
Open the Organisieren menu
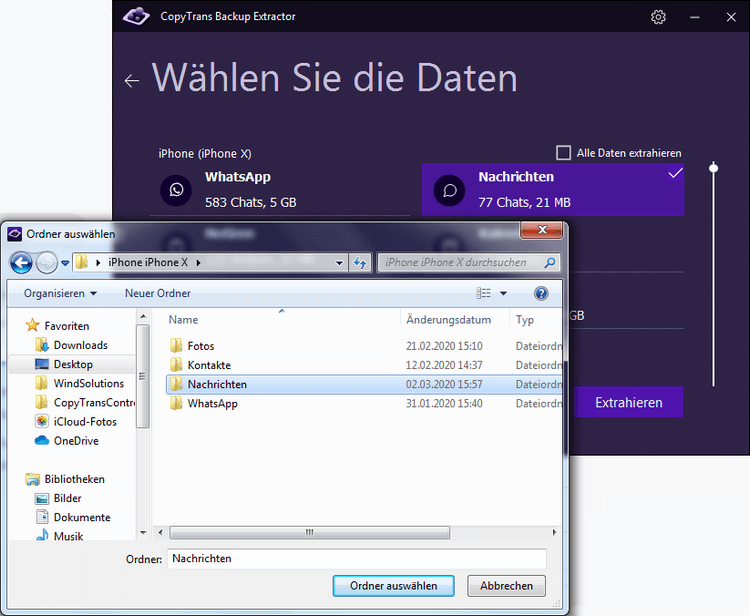[x=60, y=293]
